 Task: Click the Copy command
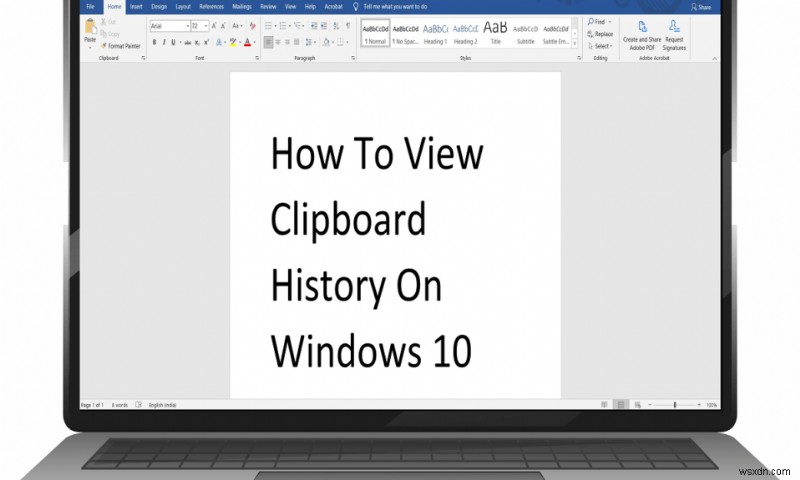[x=110, y=34]
